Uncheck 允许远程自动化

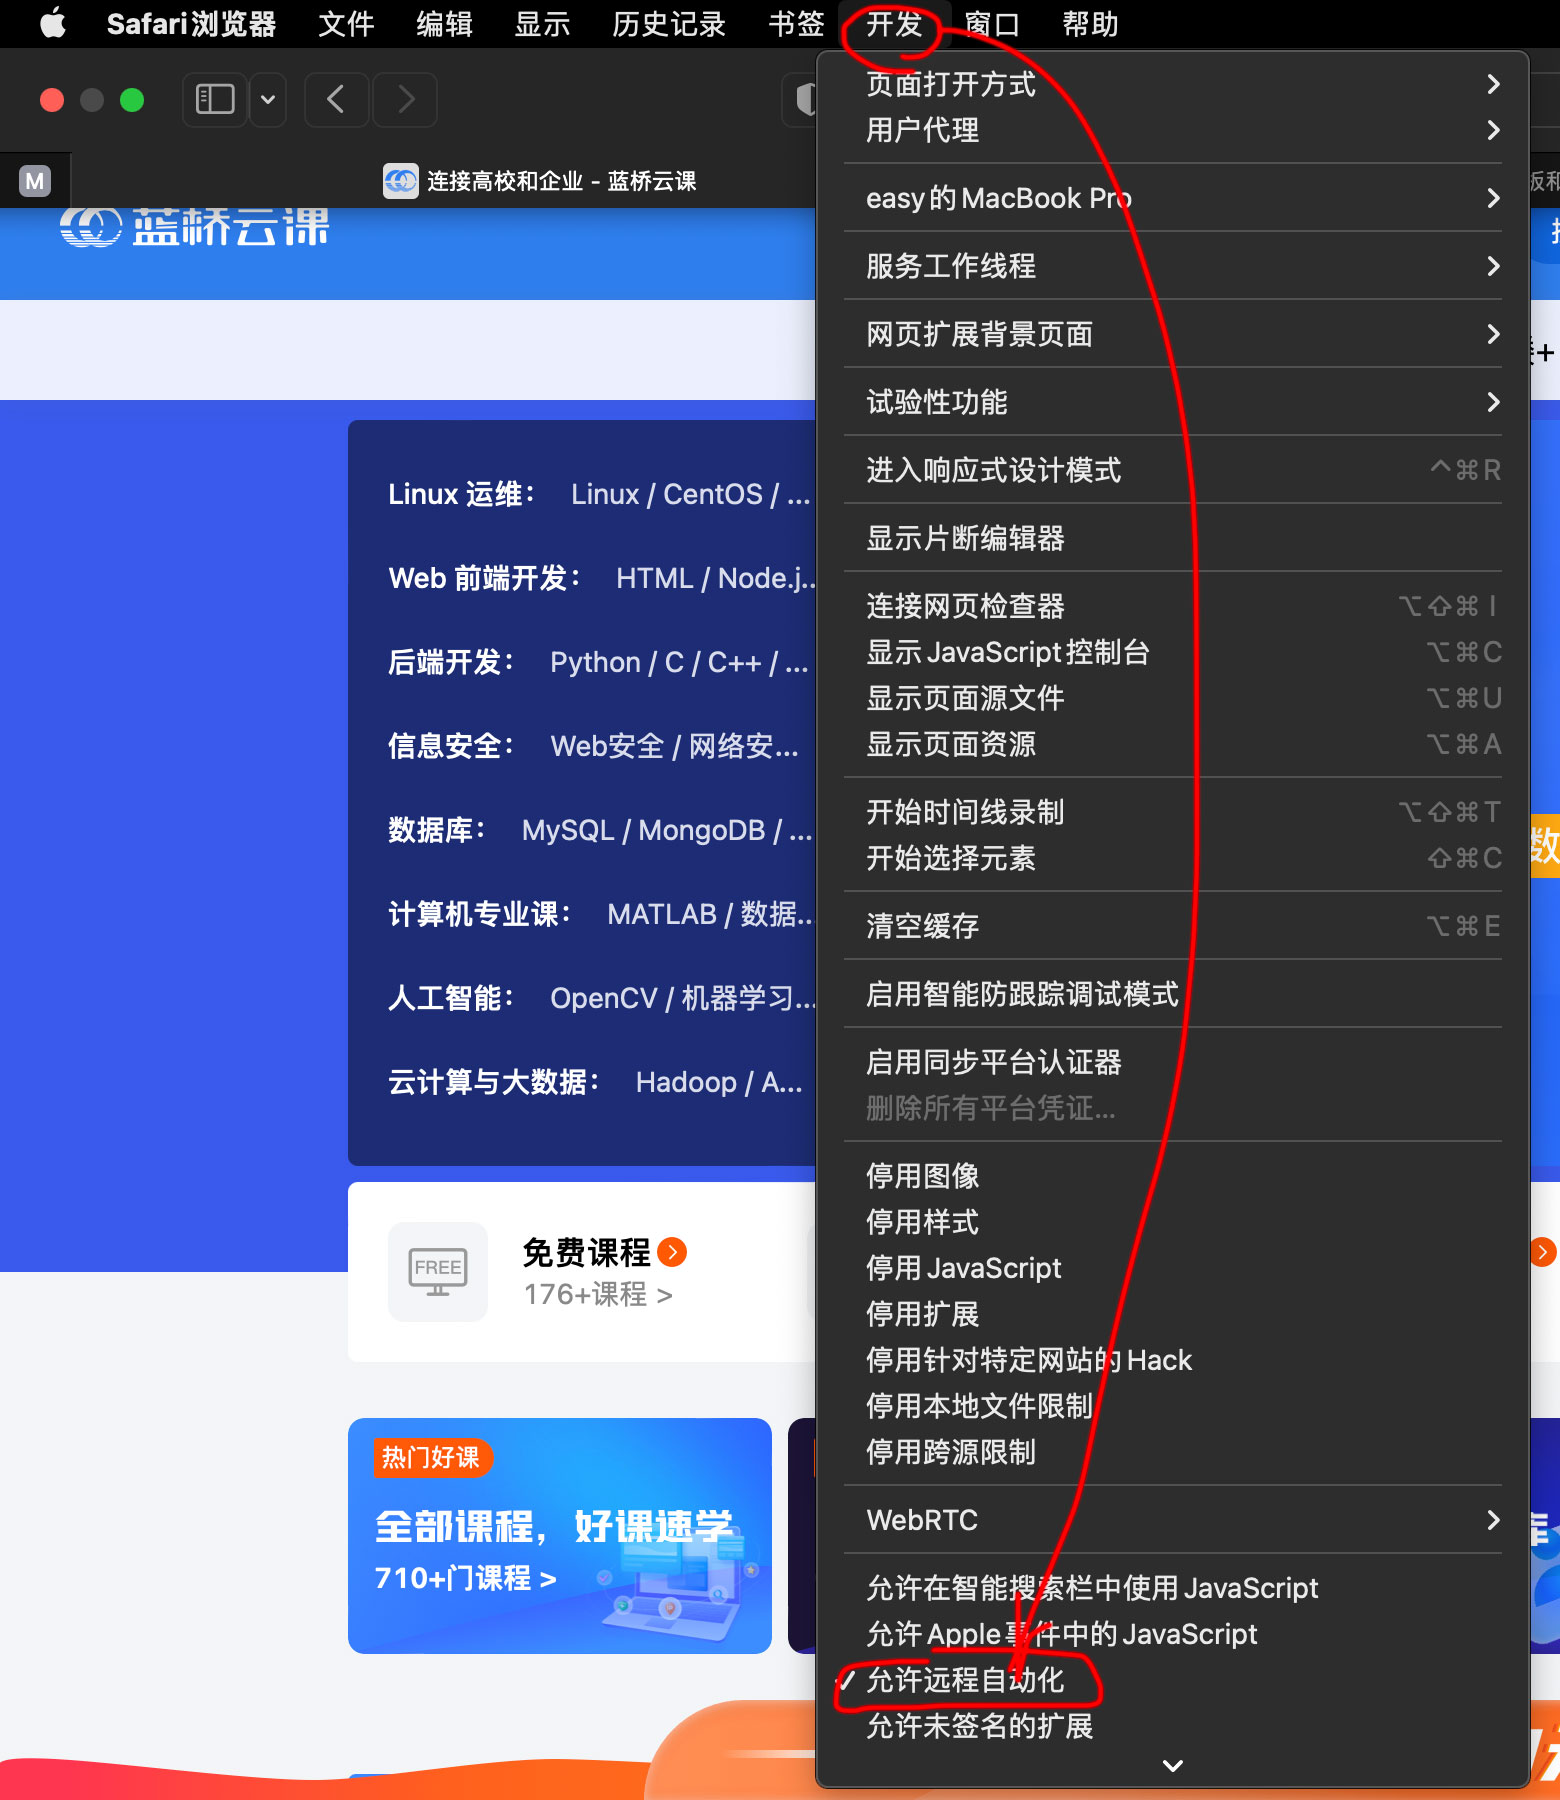[x=1173, y=1680]
